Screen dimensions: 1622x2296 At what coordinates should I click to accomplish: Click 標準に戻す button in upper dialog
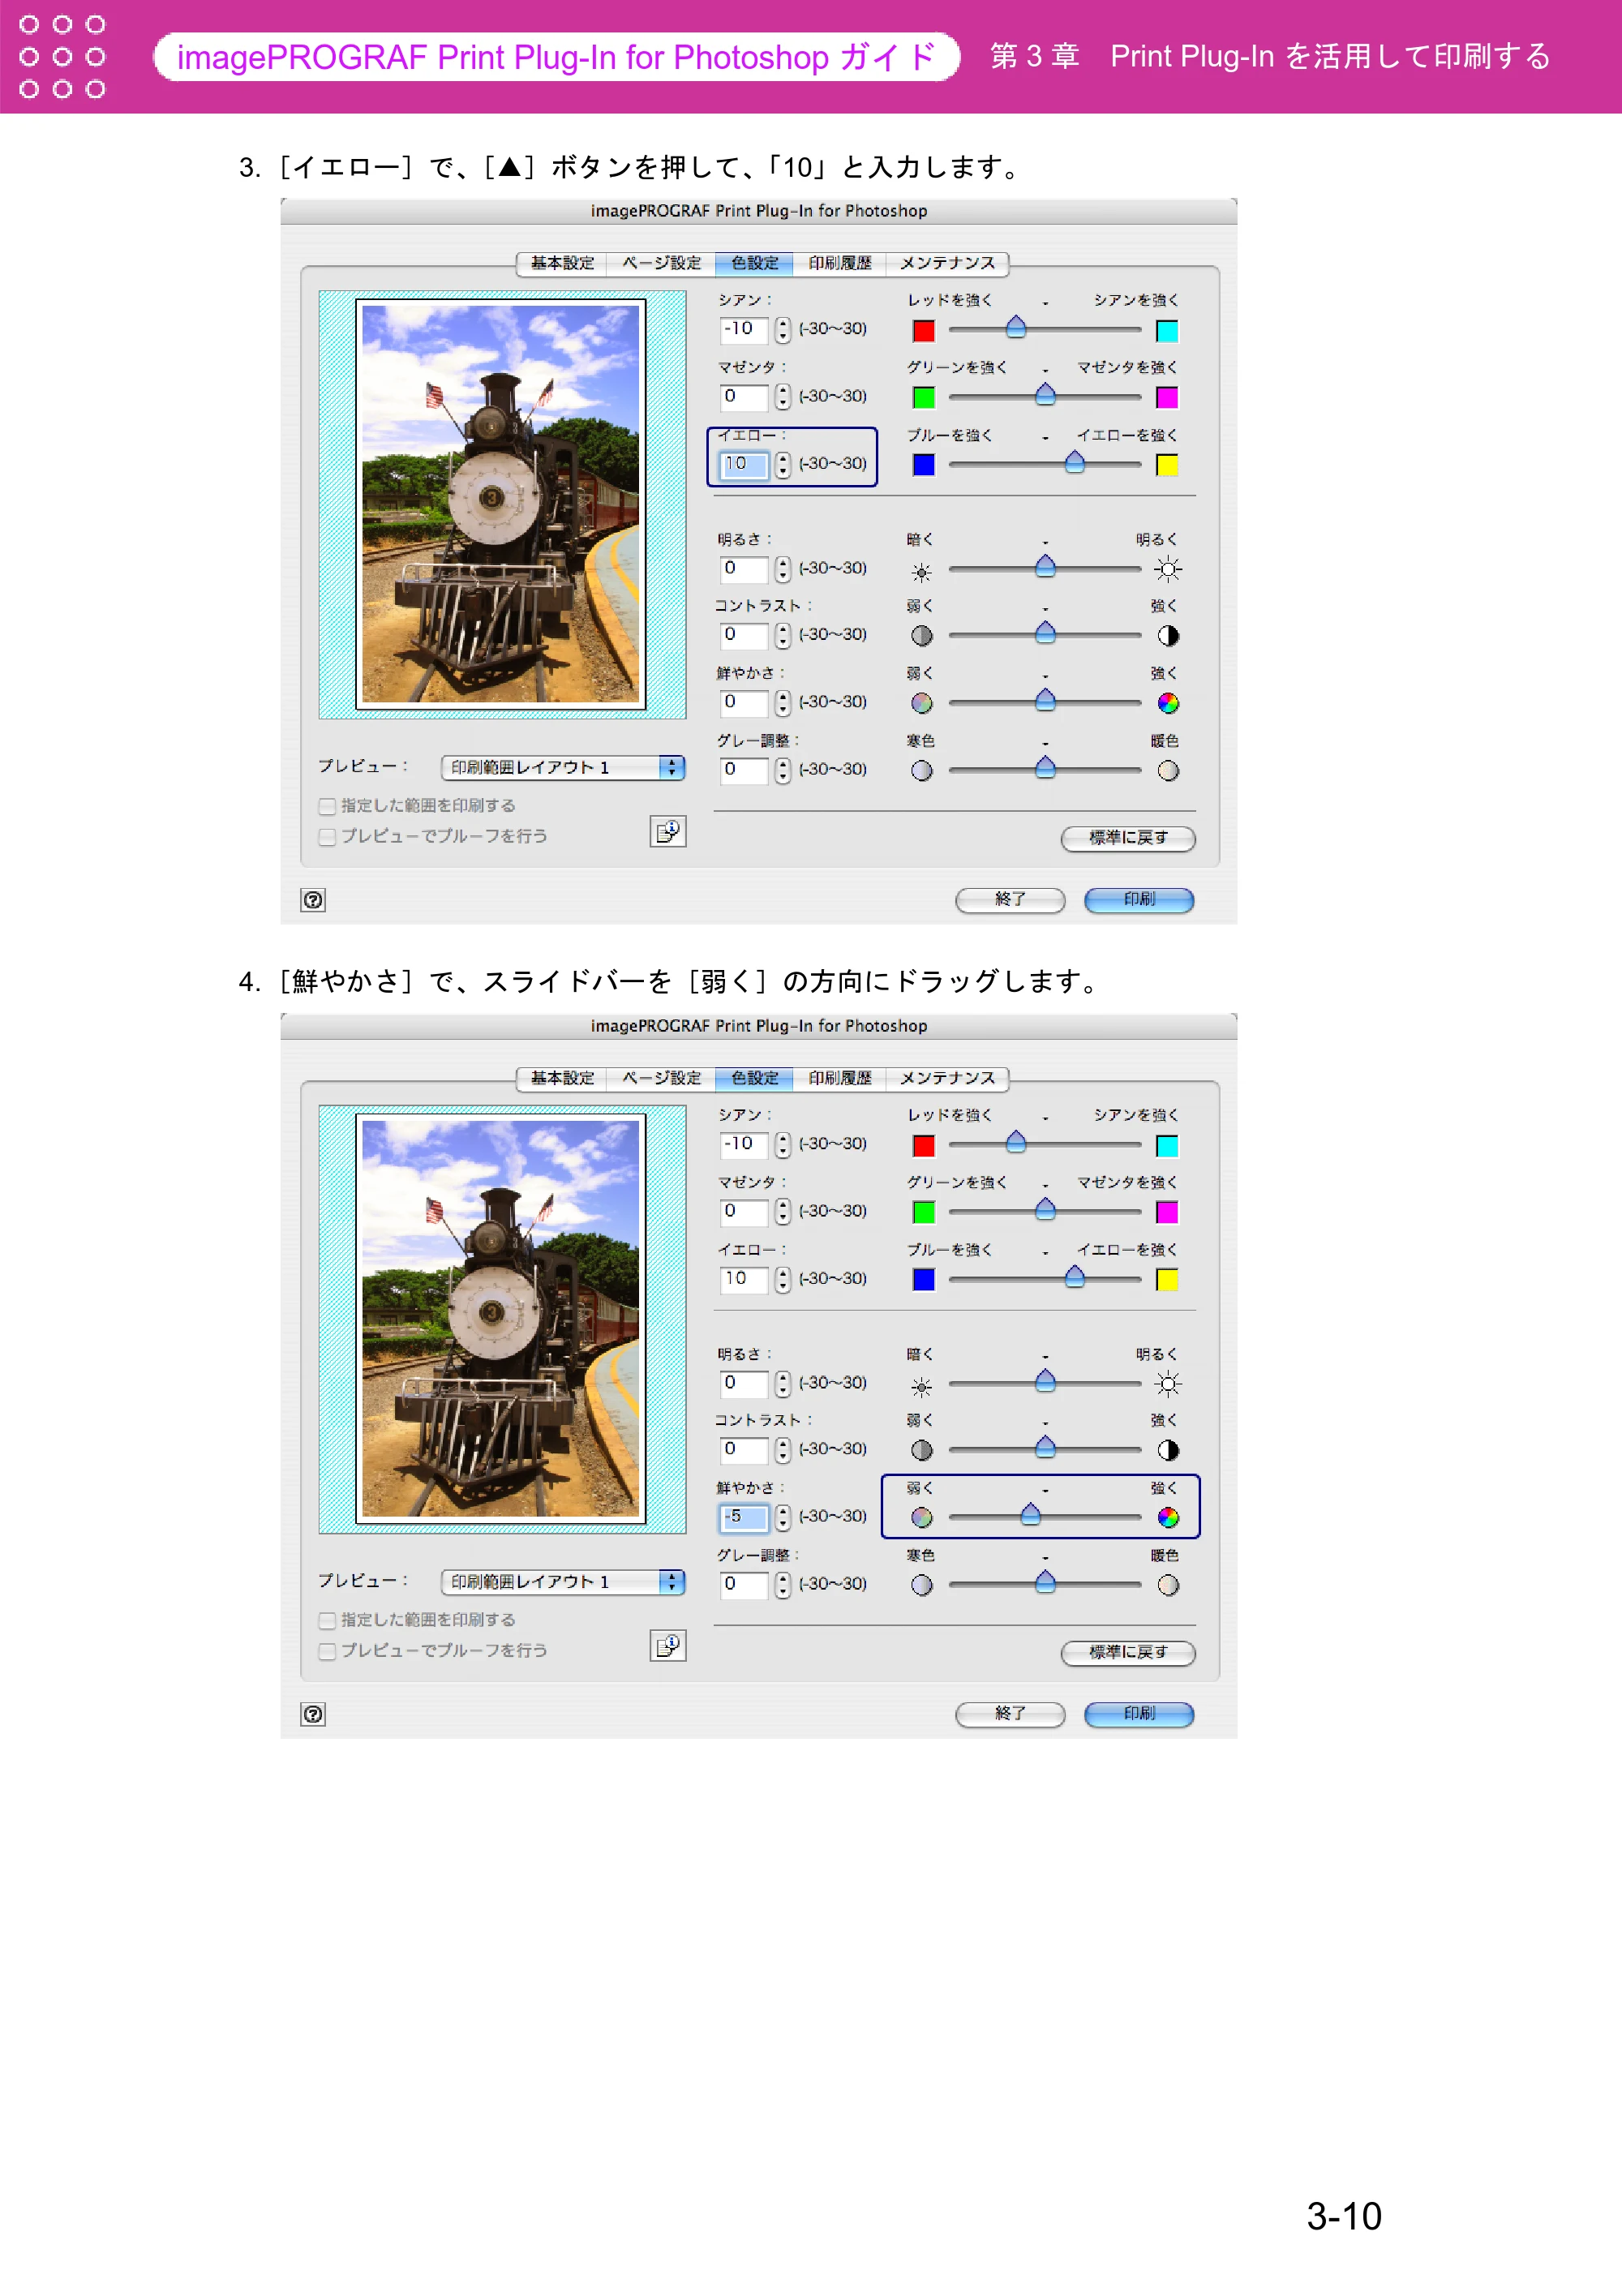pos(1128,838)
